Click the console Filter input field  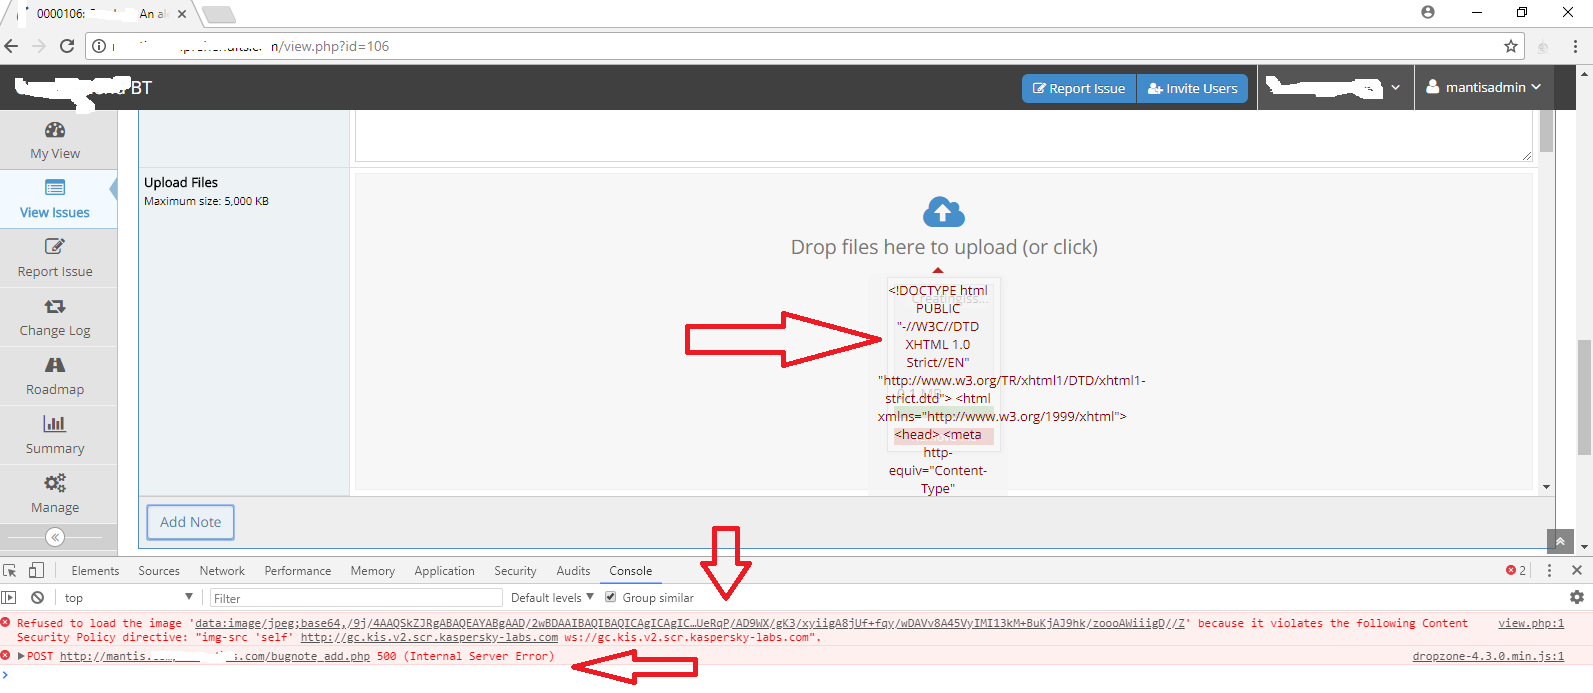point(355,598)
